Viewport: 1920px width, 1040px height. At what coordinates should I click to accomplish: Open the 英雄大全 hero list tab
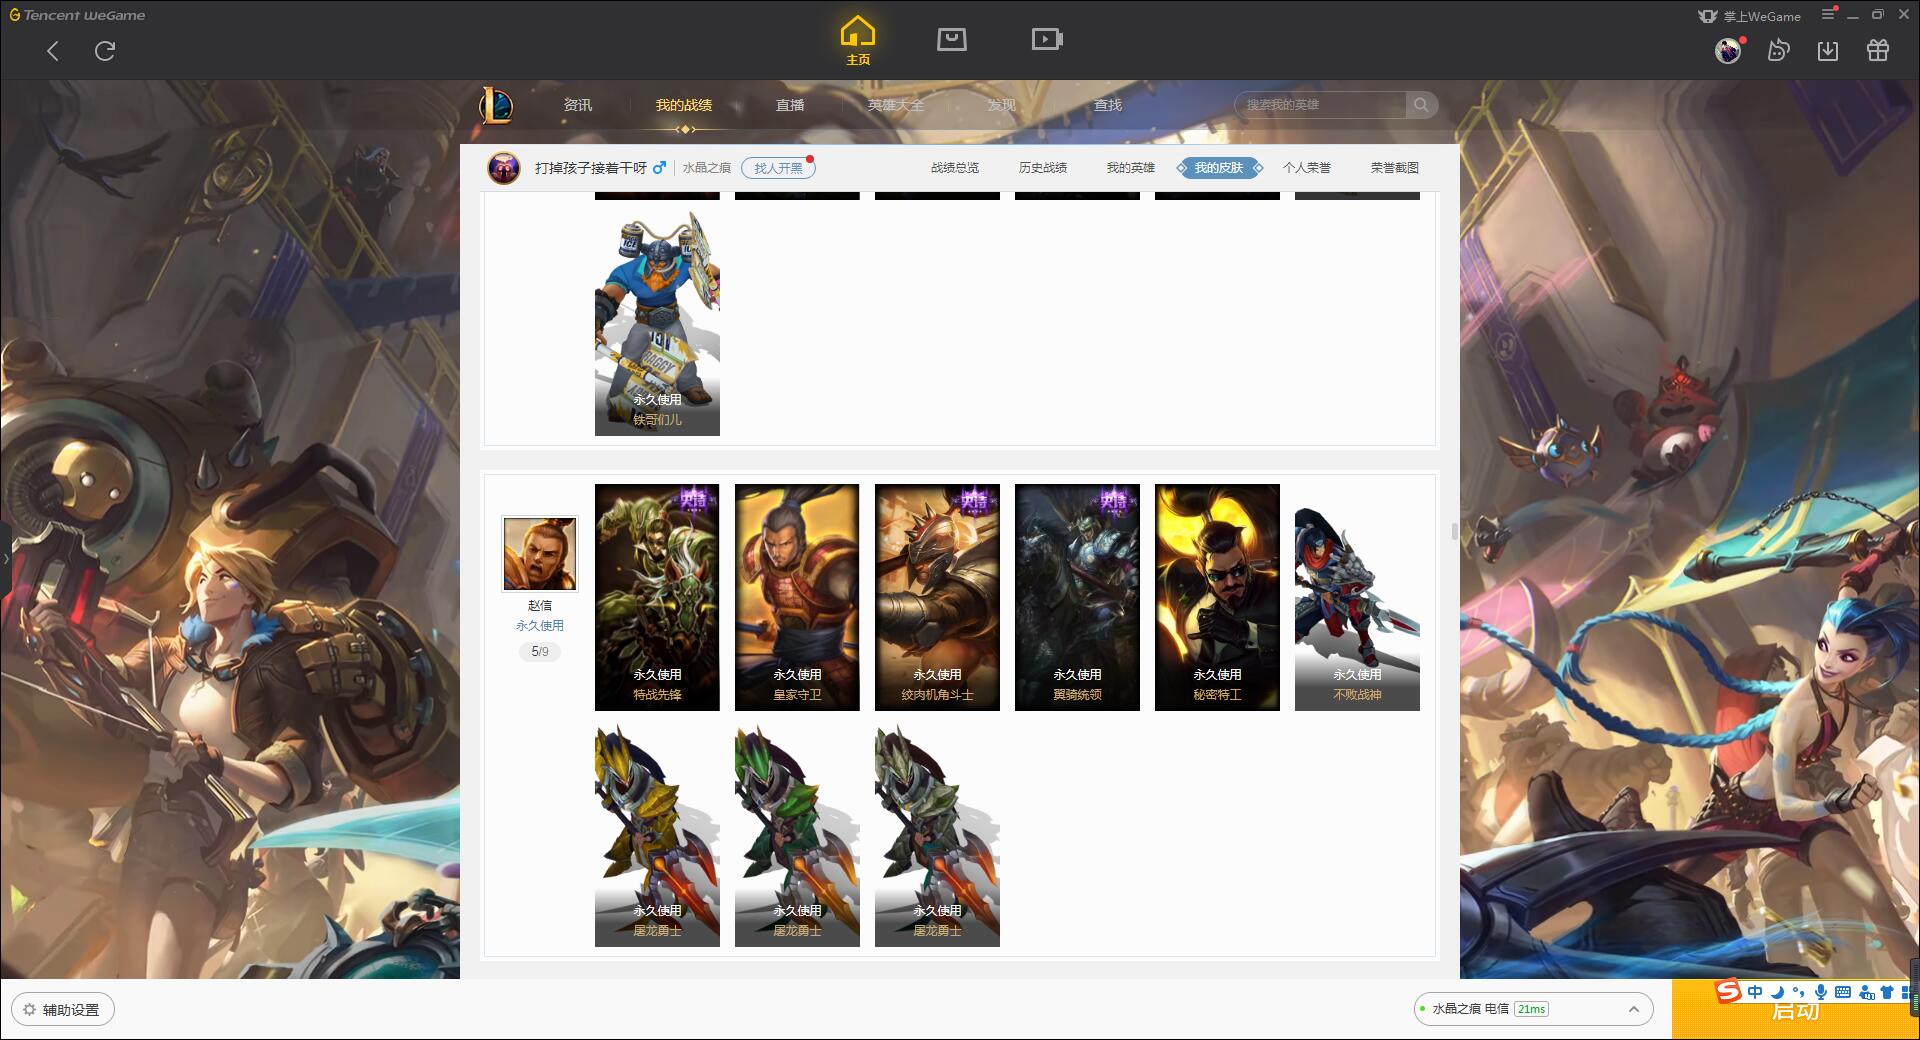[x=896, y=105]
